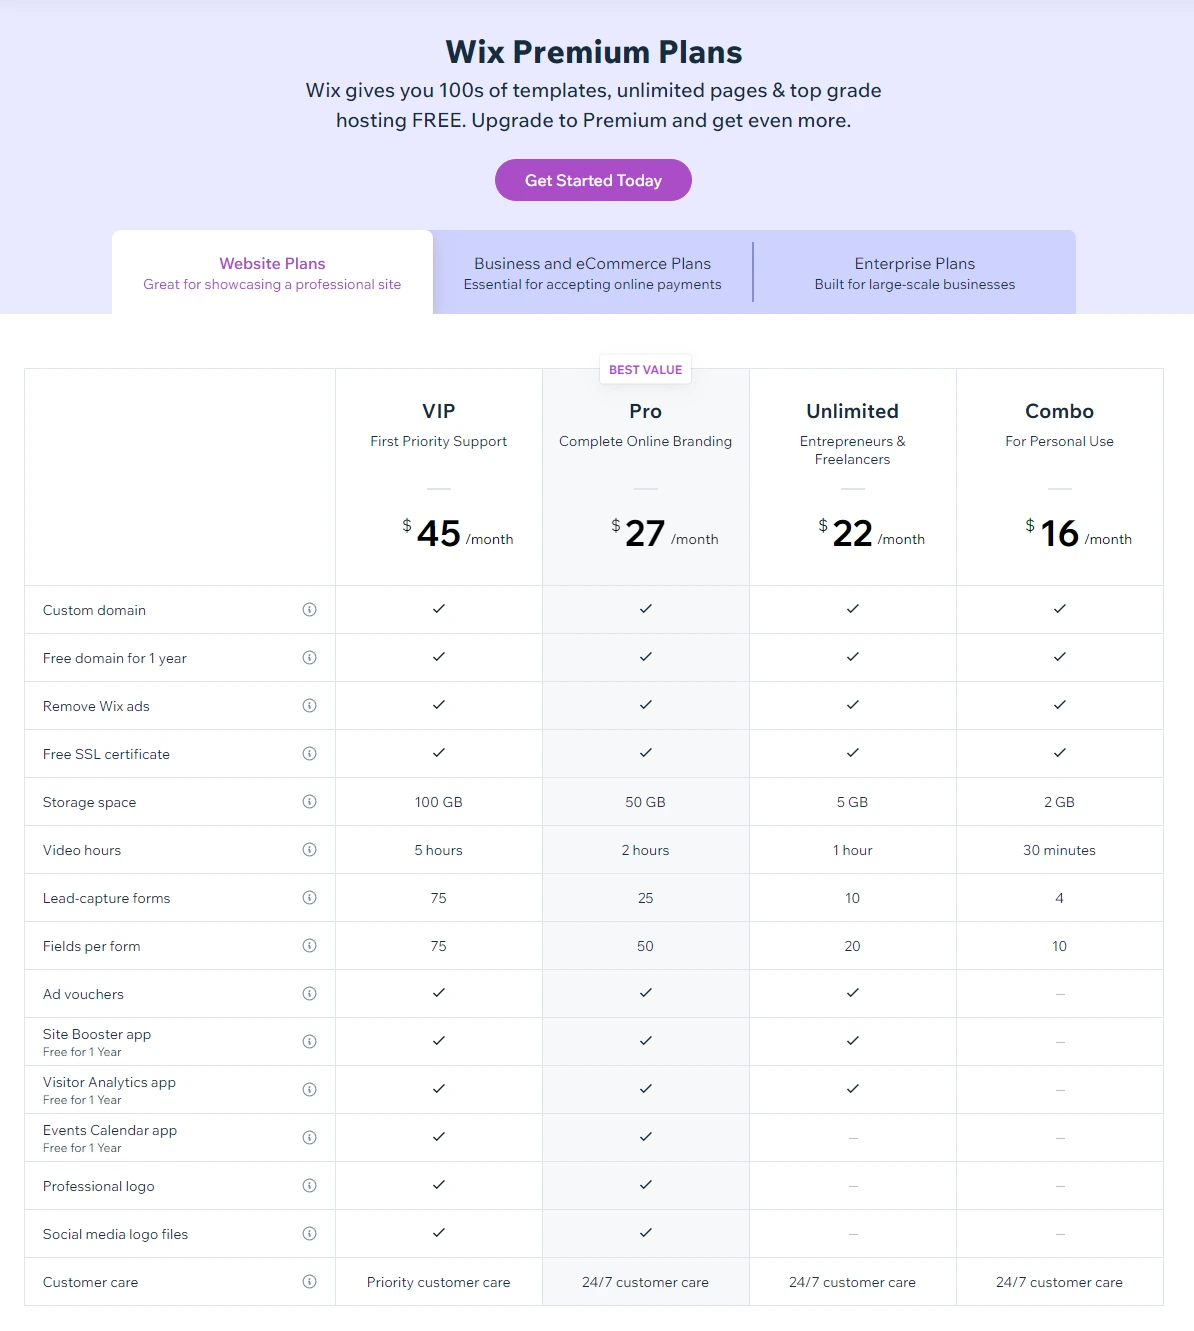Click the Professional logo label
This screenshot has width=1194, height=1331.
98,1186
